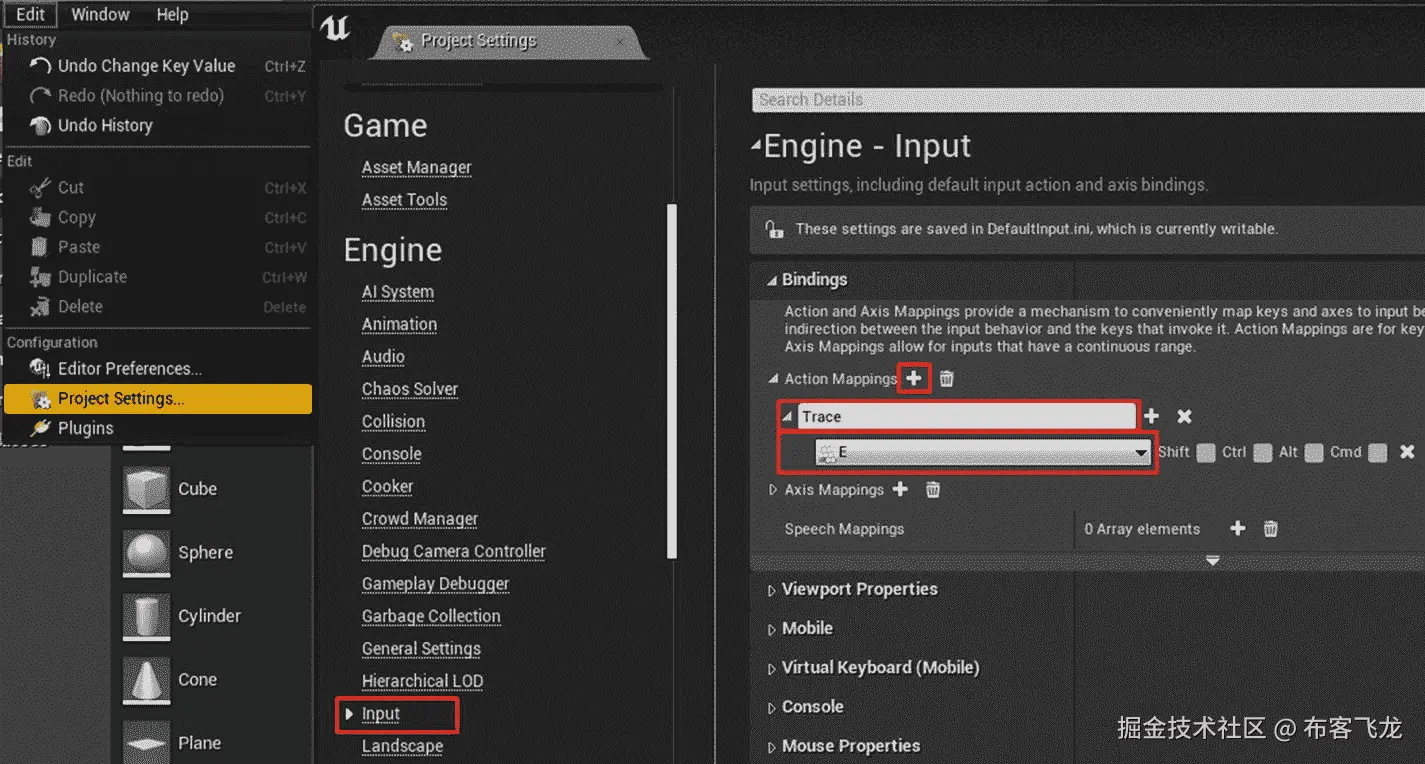Expand the Axis Mappings list
Screen dimensions: 1425x764
tap(773, 490)
